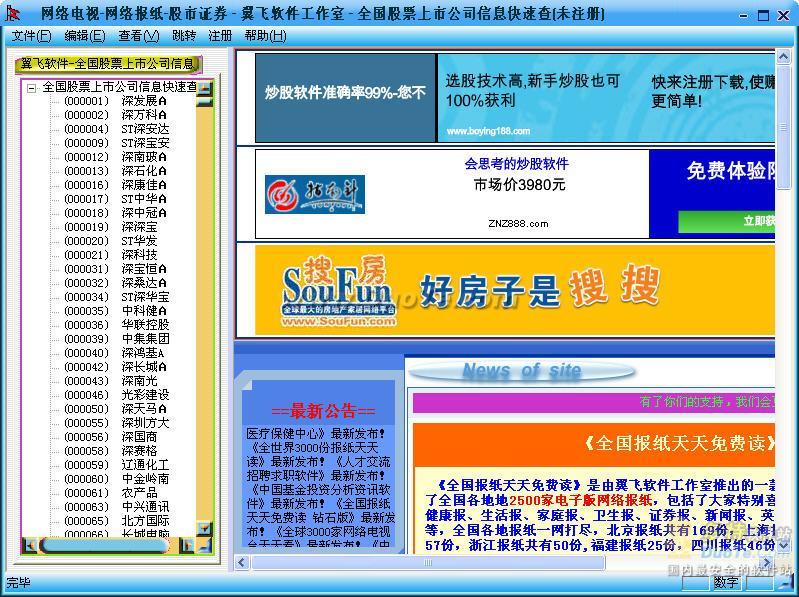Select stock (000055) 深圳方大
The height and width of the screenshot is (597, 799).
117,423
